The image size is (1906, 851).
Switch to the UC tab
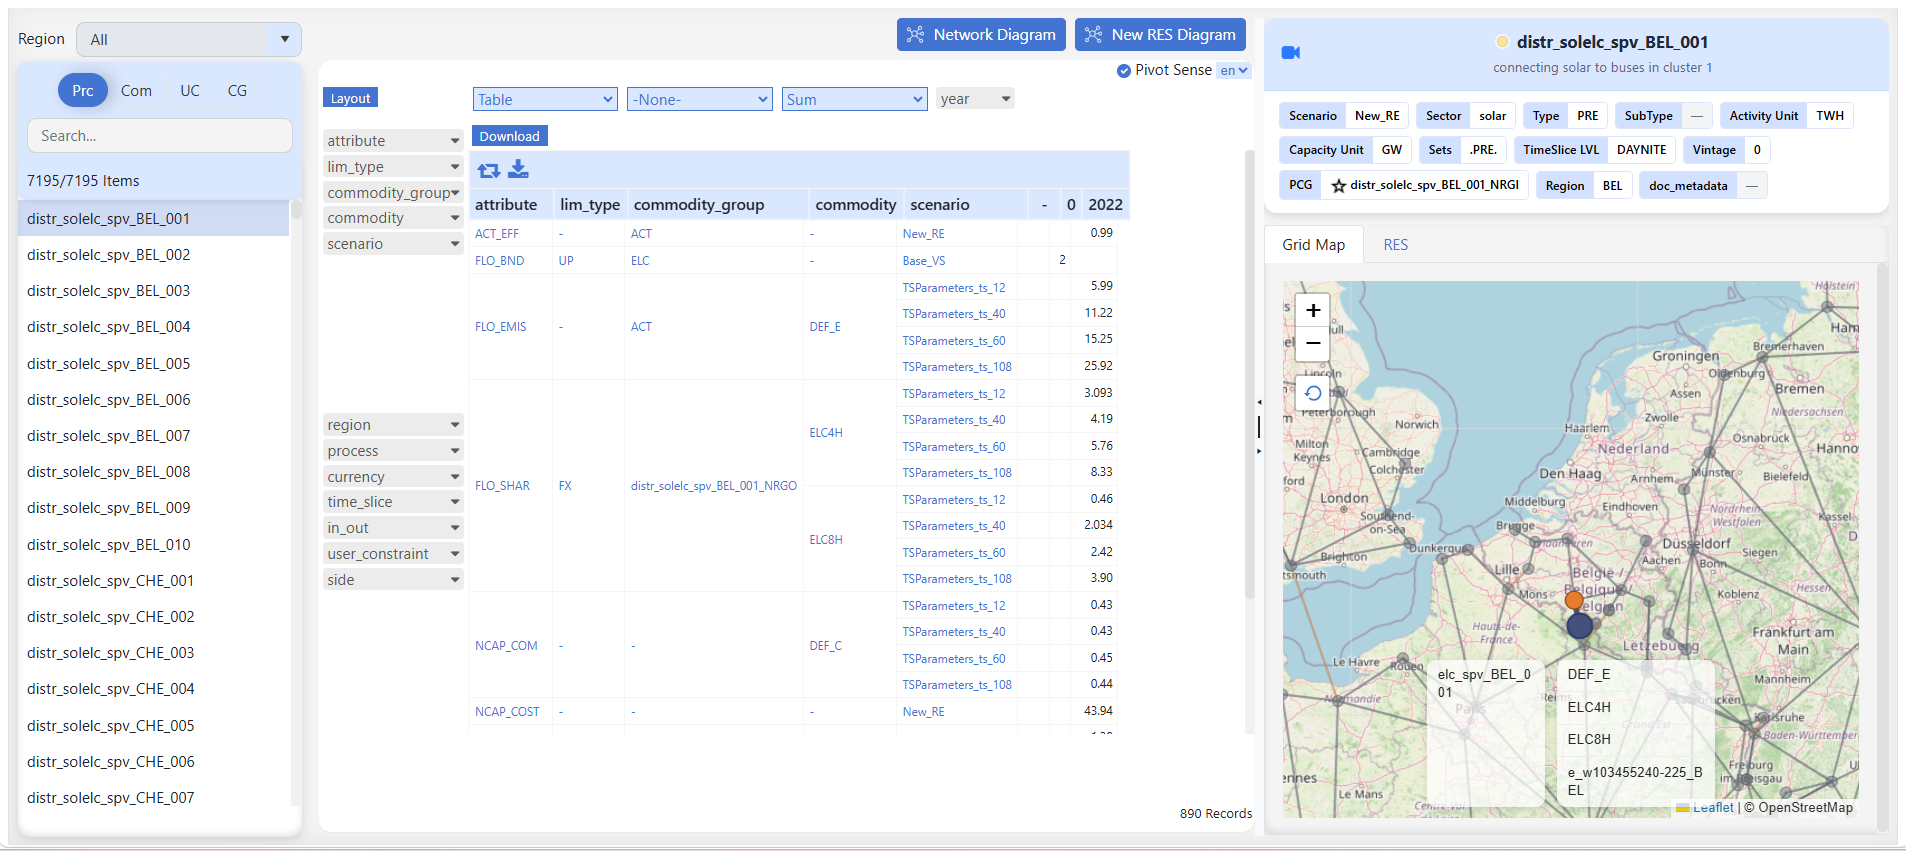(190, 91)
